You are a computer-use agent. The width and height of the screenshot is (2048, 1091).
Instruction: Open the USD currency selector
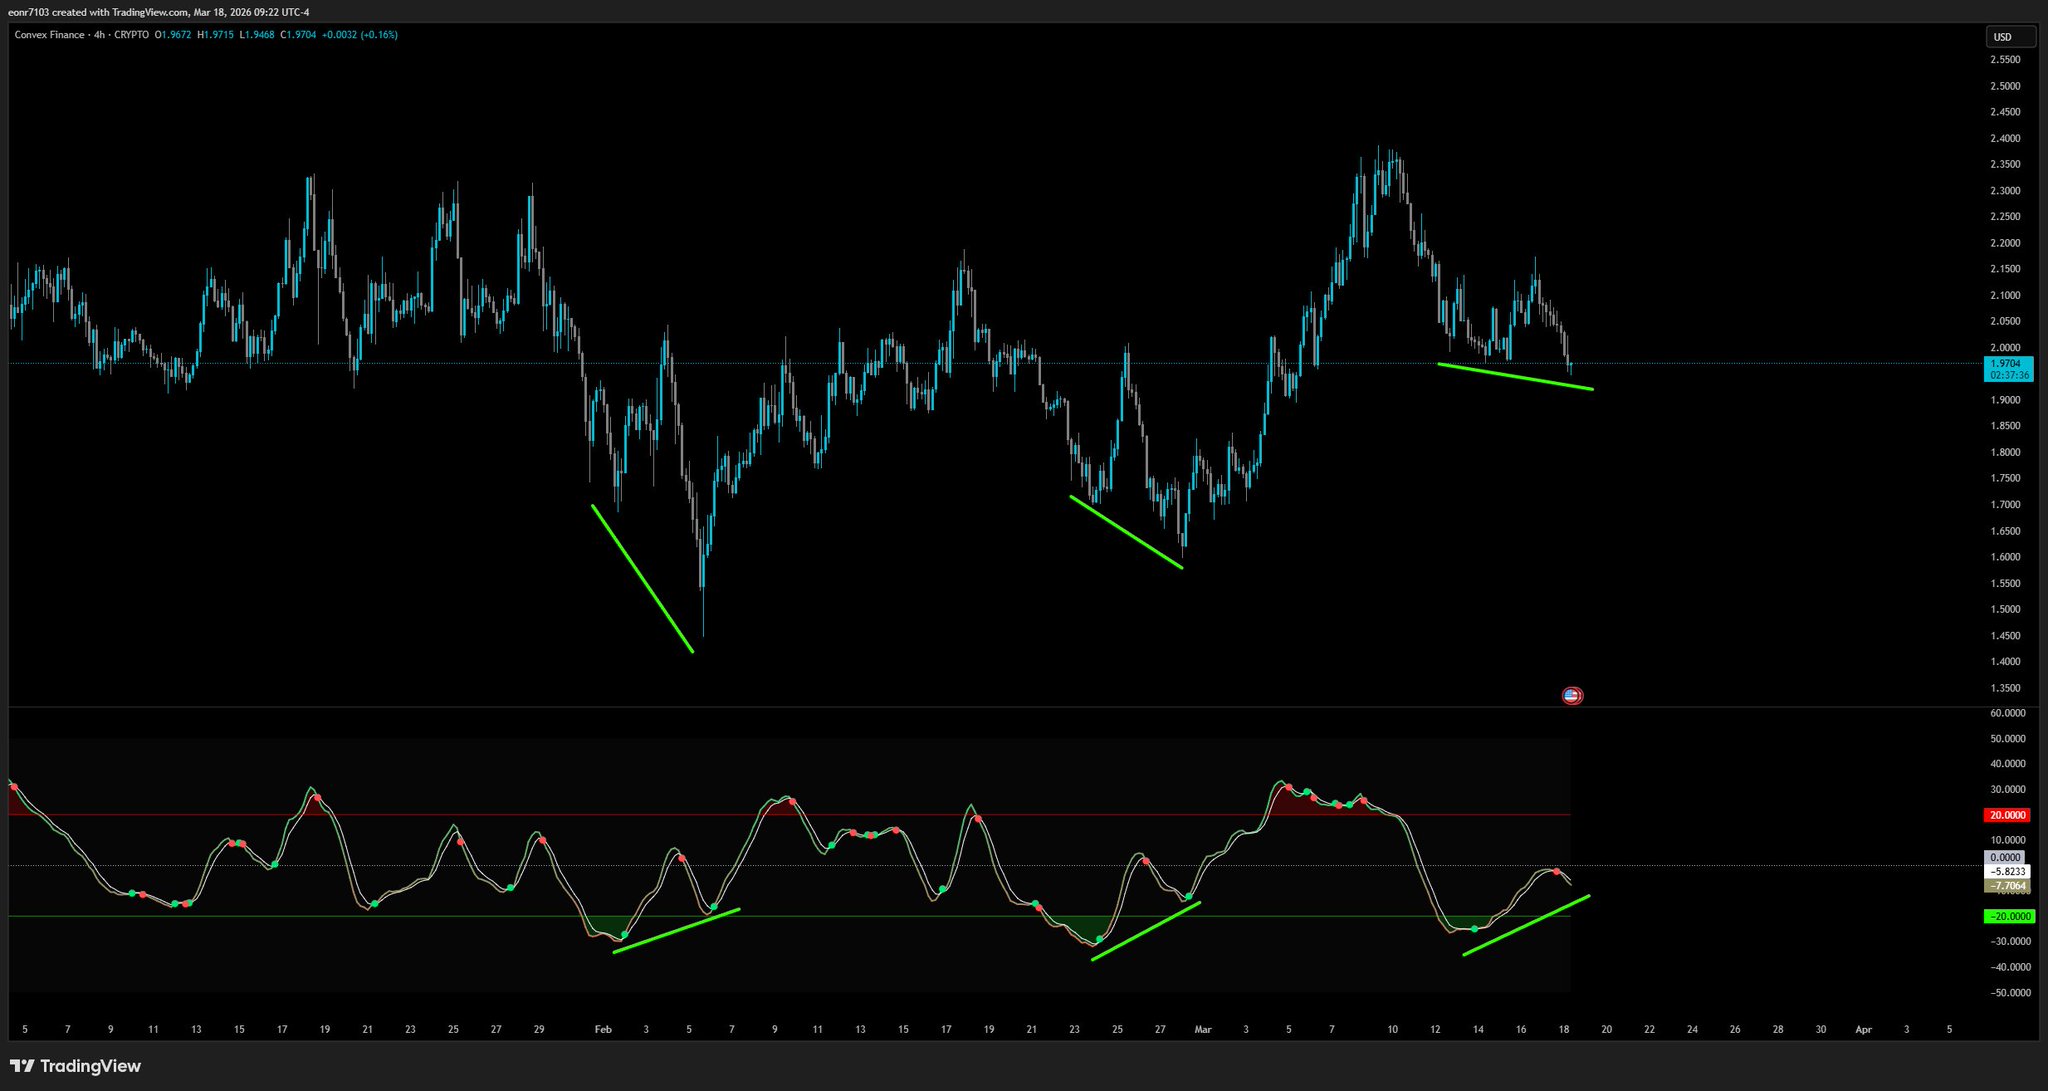(2009, 37)
